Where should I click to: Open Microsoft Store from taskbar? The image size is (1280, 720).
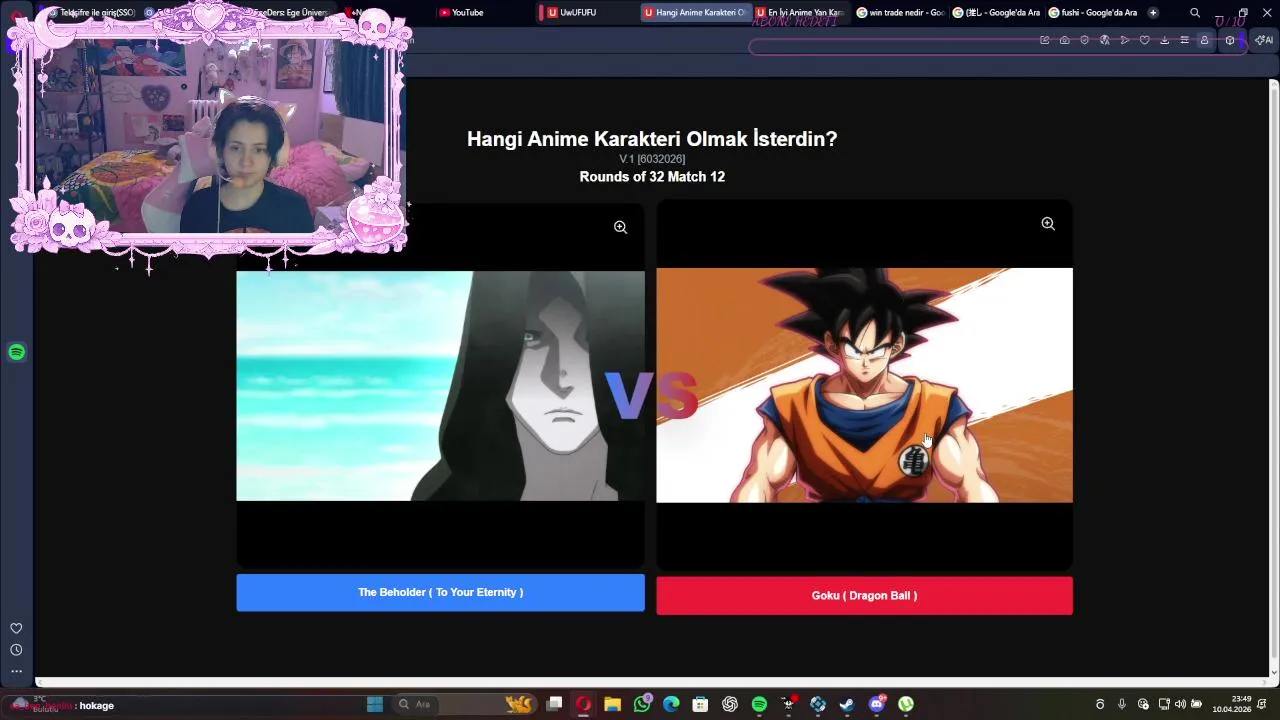(x=700, y=704)
